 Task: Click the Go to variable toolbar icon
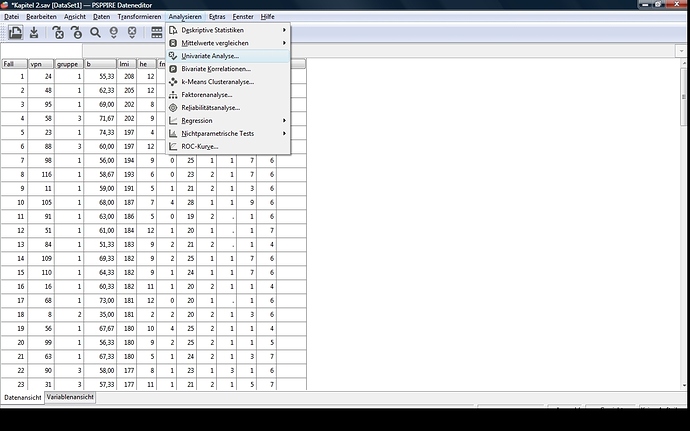pyautogui.click(x=58, y=33)
